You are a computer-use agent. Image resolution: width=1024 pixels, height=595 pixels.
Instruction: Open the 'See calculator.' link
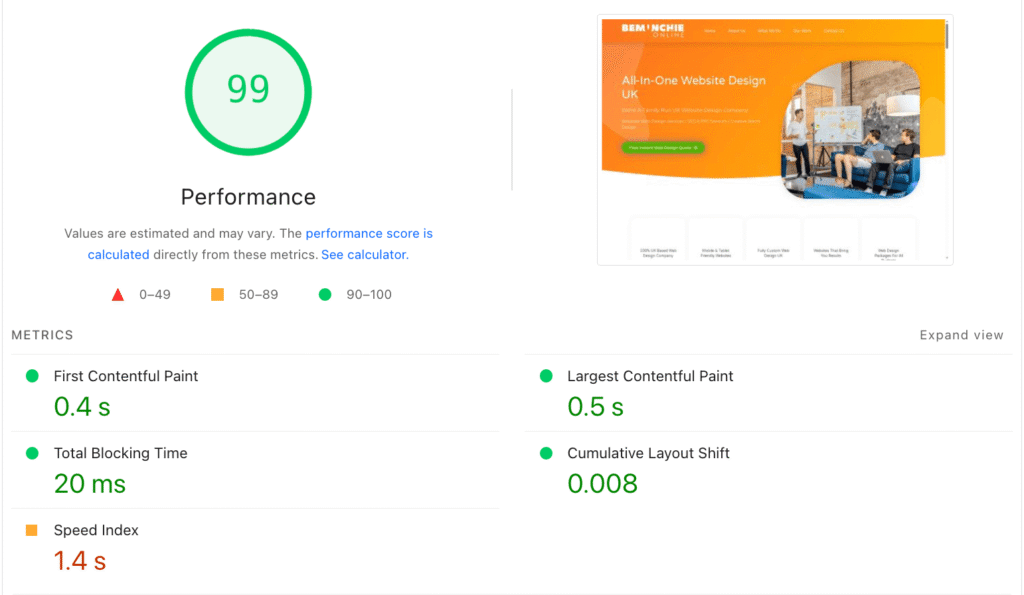coord(365,255)
